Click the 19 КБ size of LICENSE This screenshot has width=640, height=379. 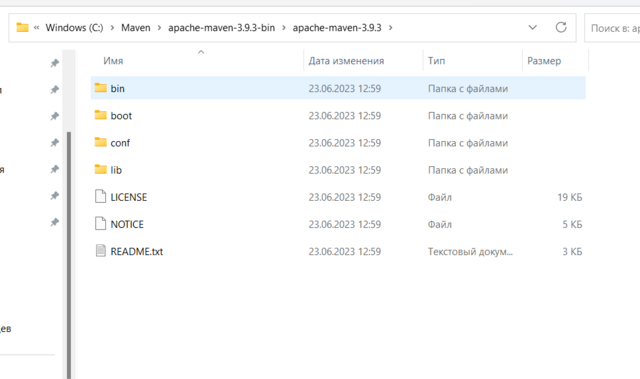[570, 197]
